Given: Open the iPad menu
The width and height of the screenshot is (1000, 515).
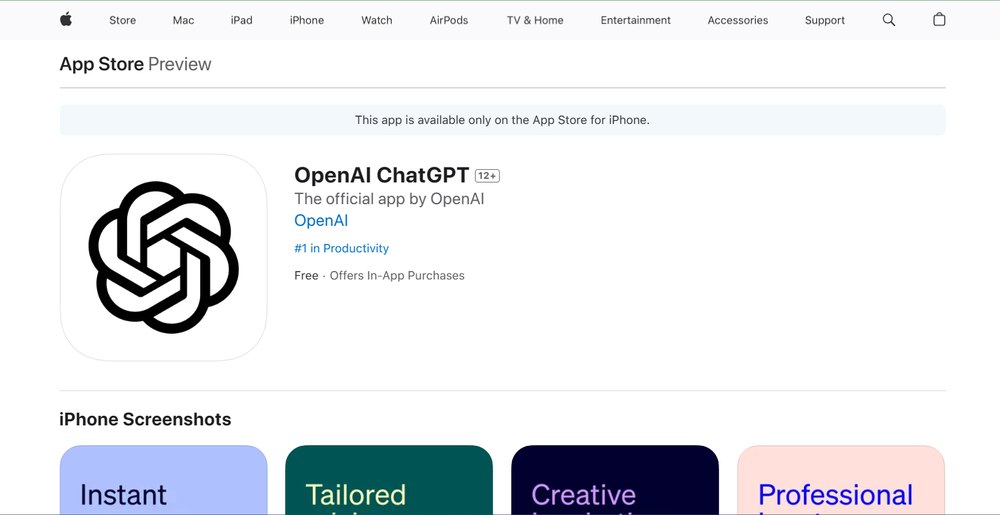Looking at the screenshot, I should point(242,20).
